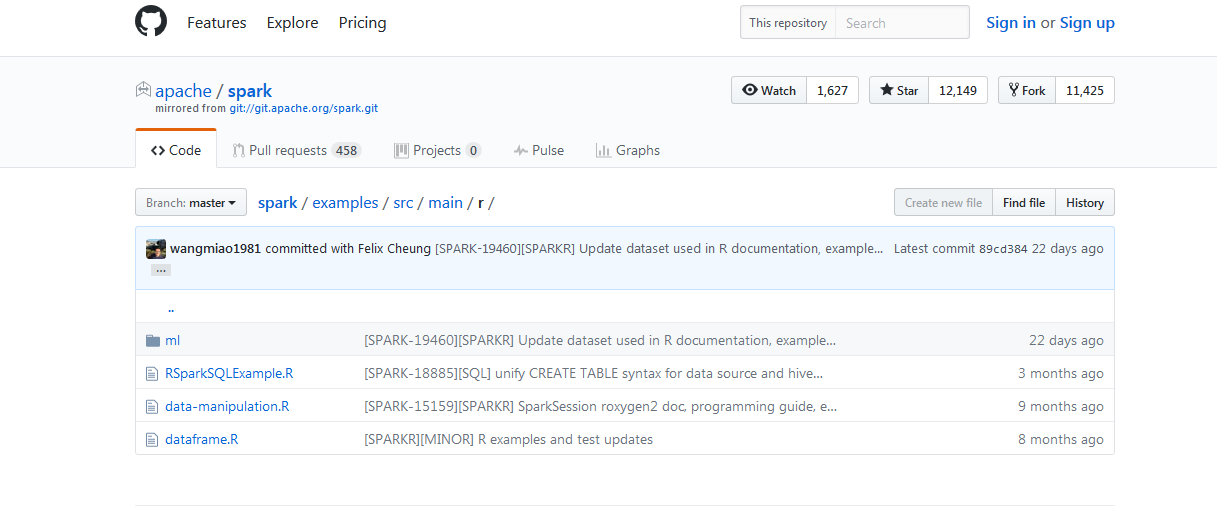The height and width of the screenshot is (511, 1217).
Task: Open the Branch: master dropdown
Action: point(191,202)
